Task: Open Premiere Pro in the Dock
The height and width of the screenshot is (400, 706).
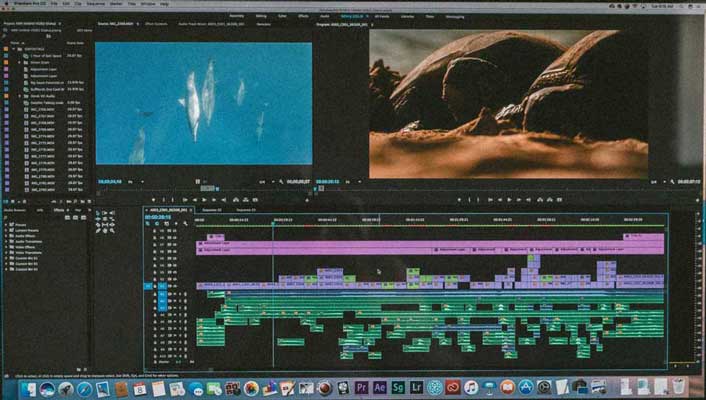Action: (x=361, y=387)
